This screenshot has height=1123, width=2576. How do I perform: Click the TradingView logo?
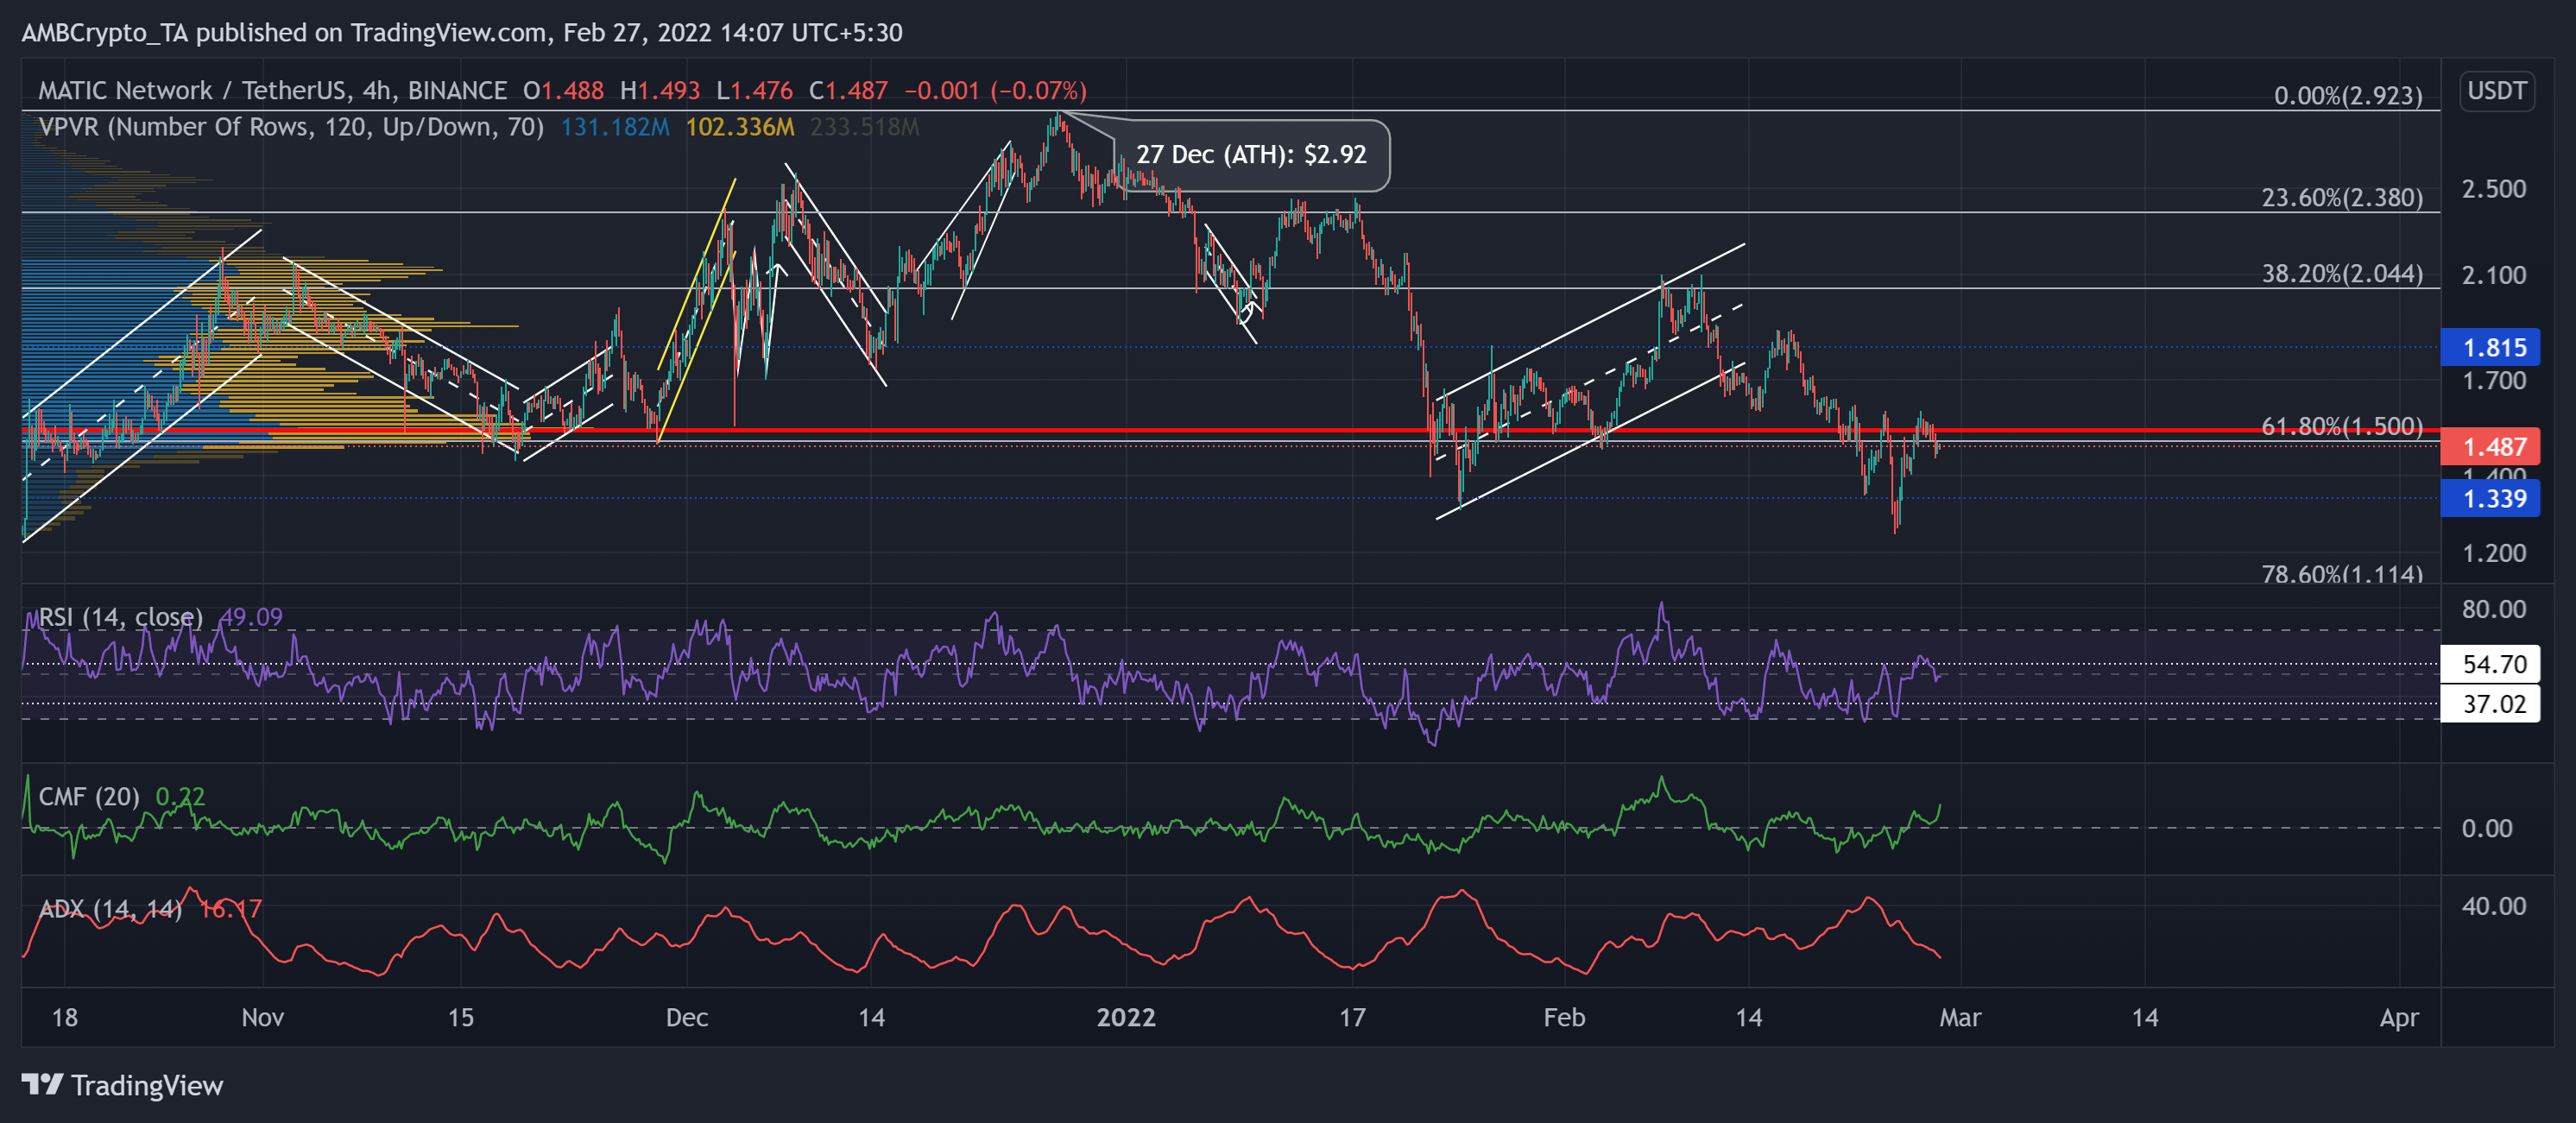[122, 1085]
